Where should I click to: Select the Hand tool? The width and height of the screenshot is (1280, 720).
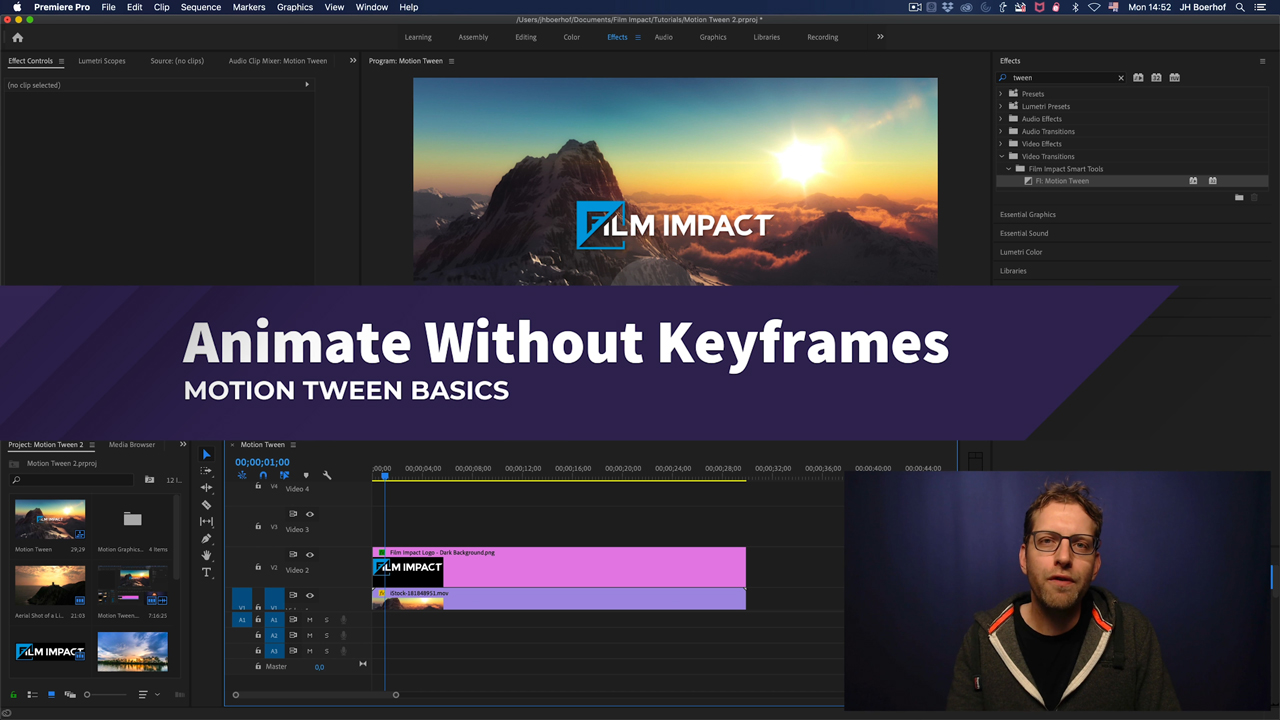coord(206,555)
